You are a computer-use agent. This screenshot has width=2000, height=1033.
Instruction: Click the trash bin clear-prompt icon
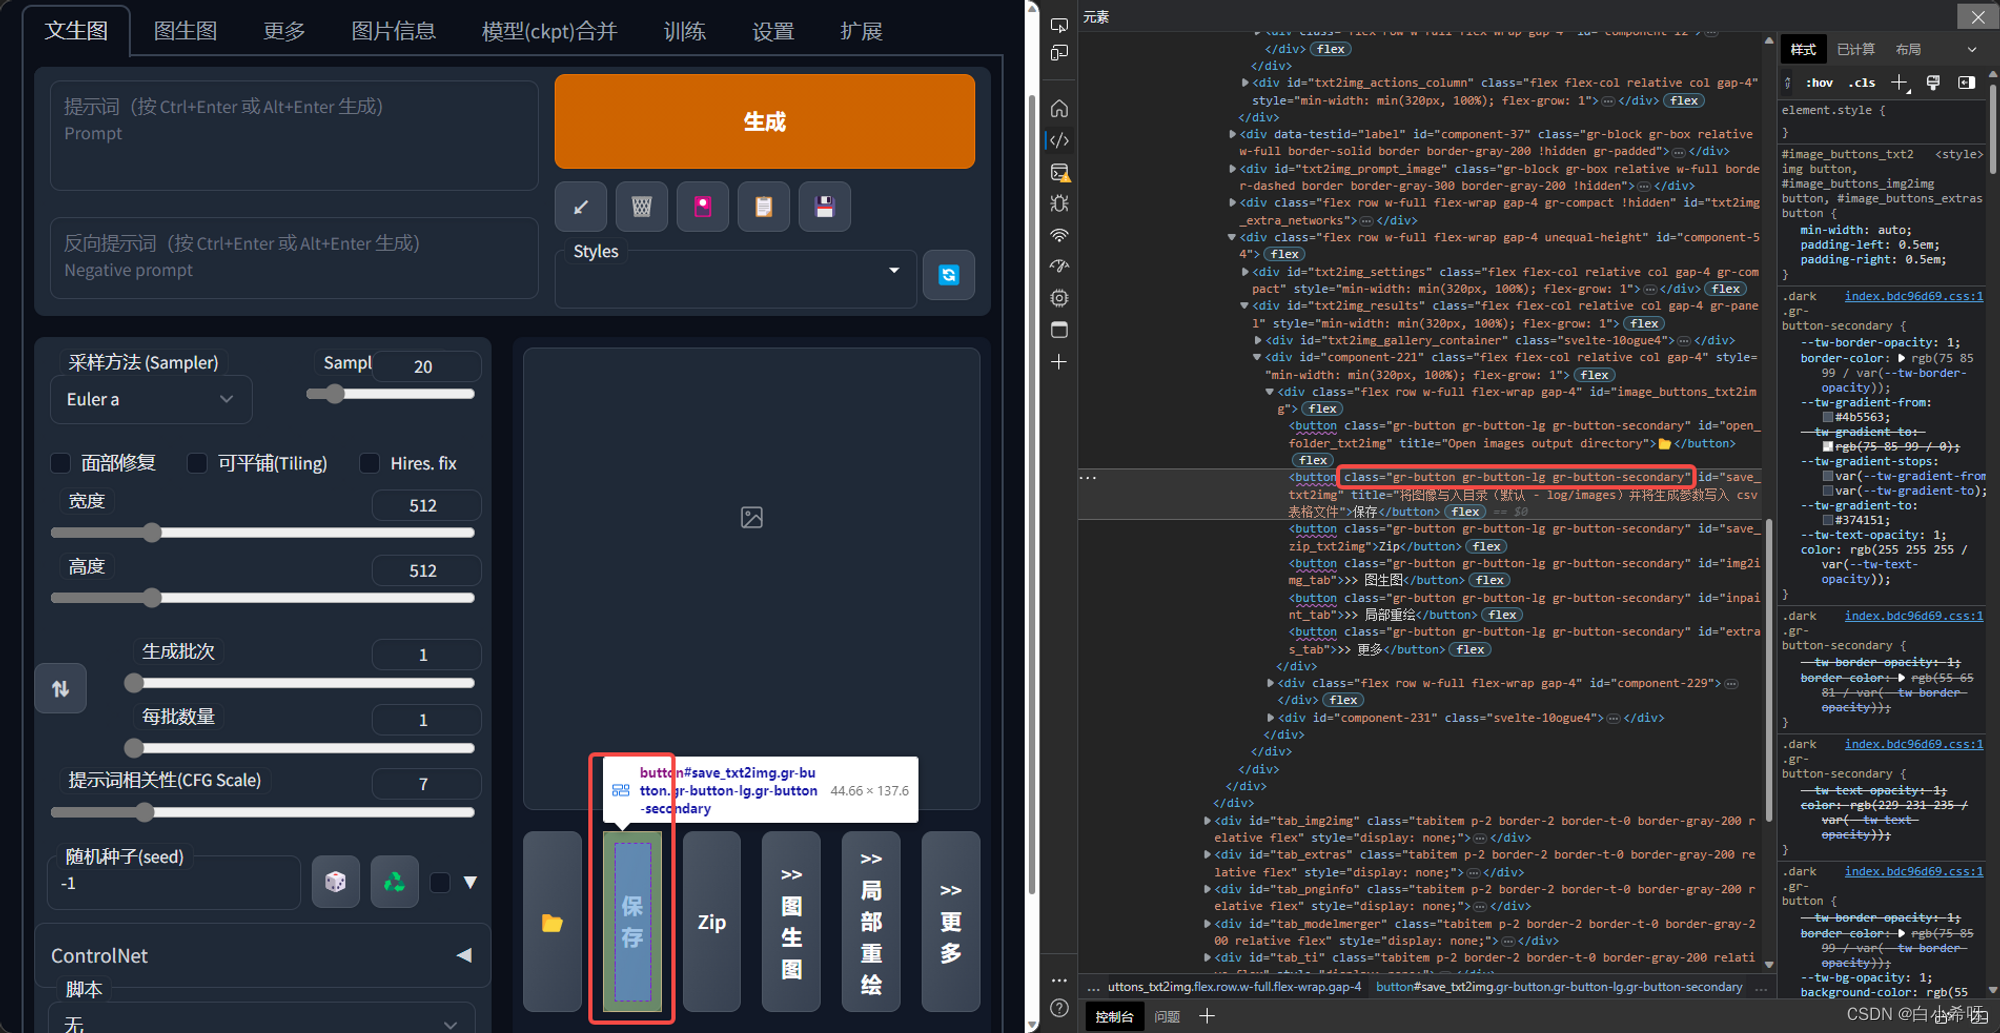(x=642, y=207)
